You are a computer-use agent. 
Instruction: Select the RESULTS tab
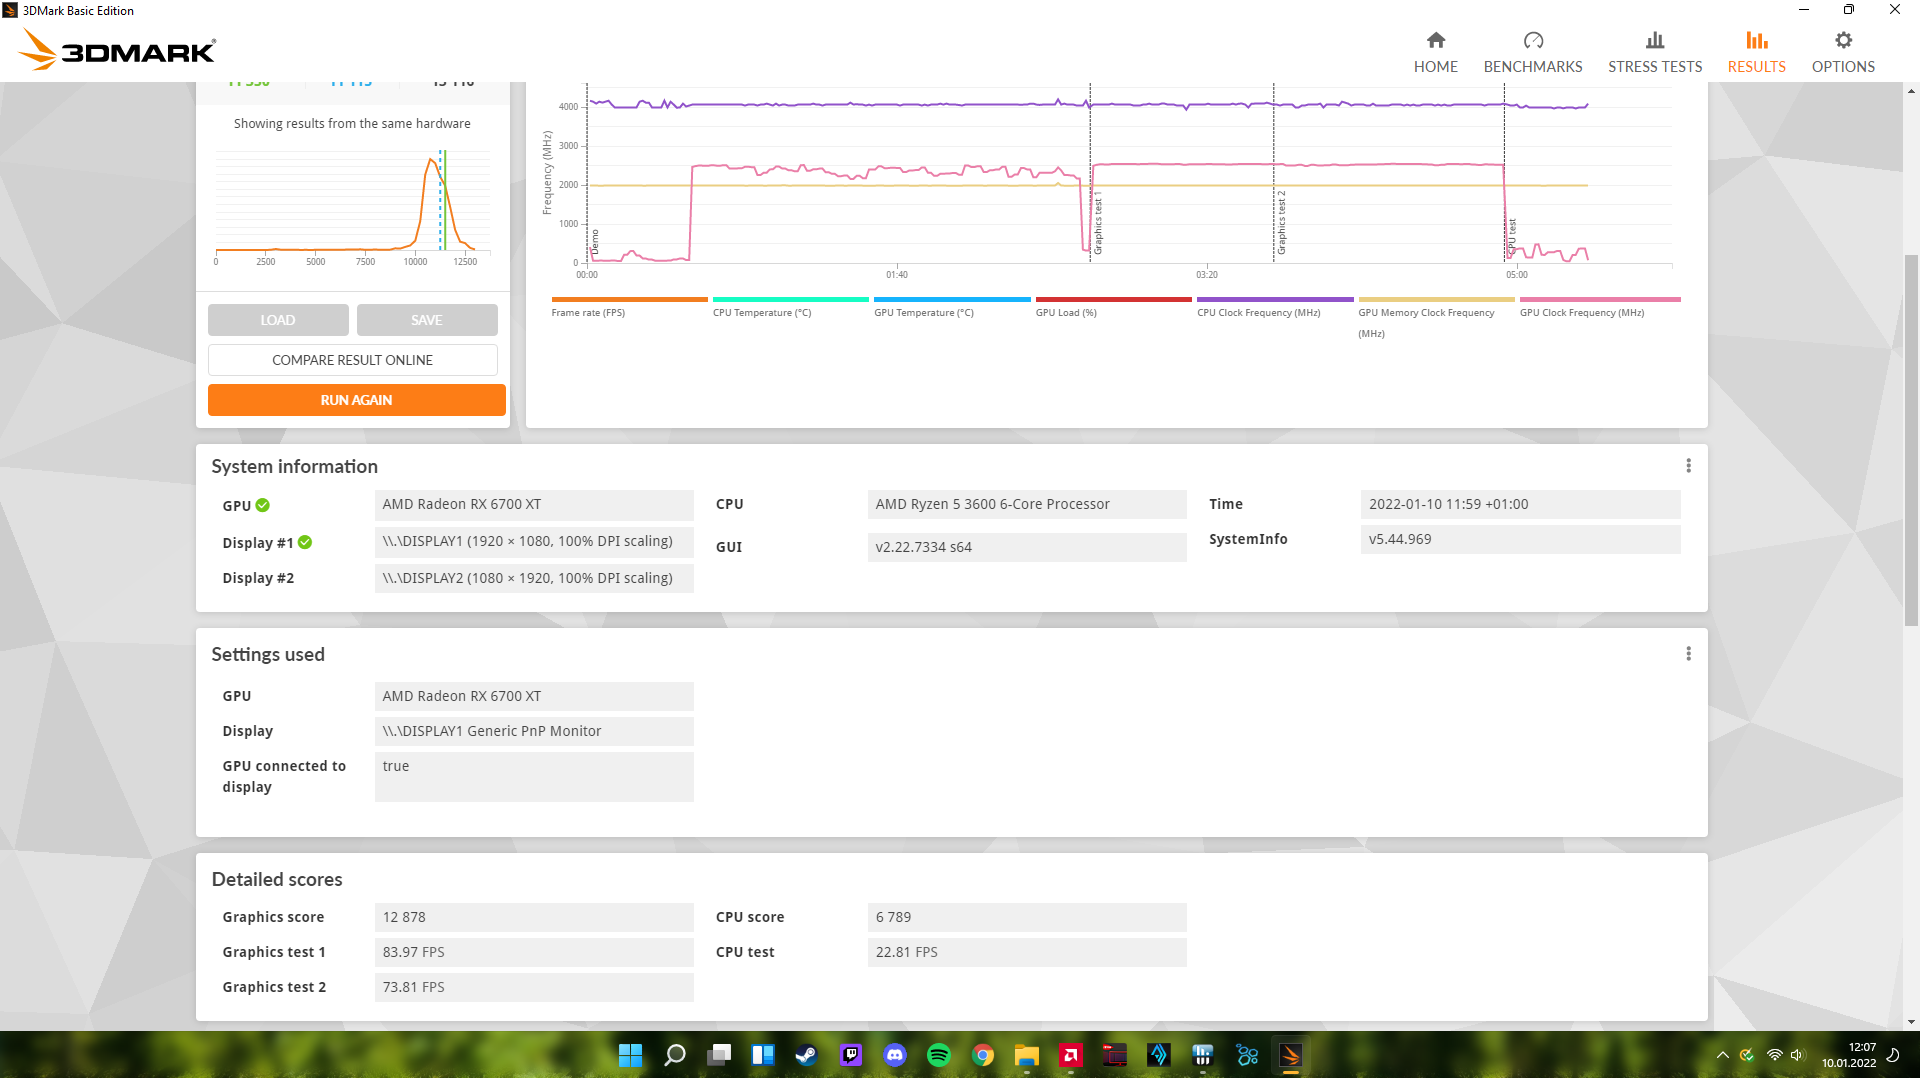(1756, 52)
